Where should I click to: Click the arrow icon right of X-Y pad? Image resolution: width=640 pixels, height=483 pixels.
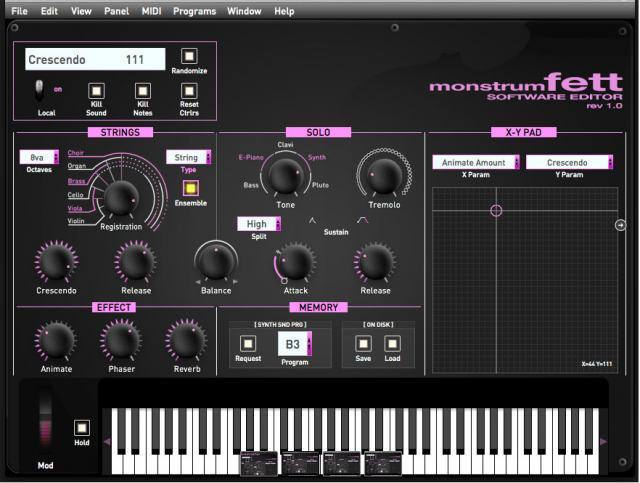[x=620, y=225]
